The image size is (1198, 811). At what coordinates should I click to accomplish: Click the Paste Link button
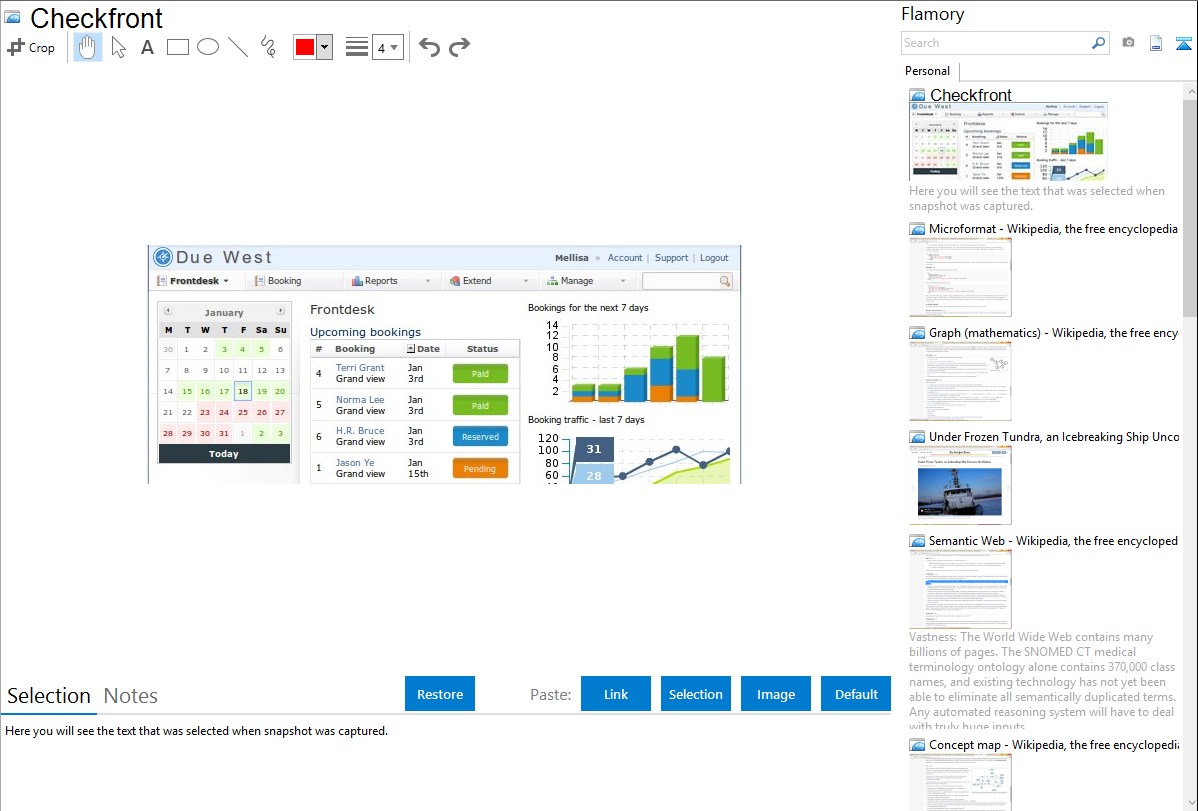click(x=616, y=693)
